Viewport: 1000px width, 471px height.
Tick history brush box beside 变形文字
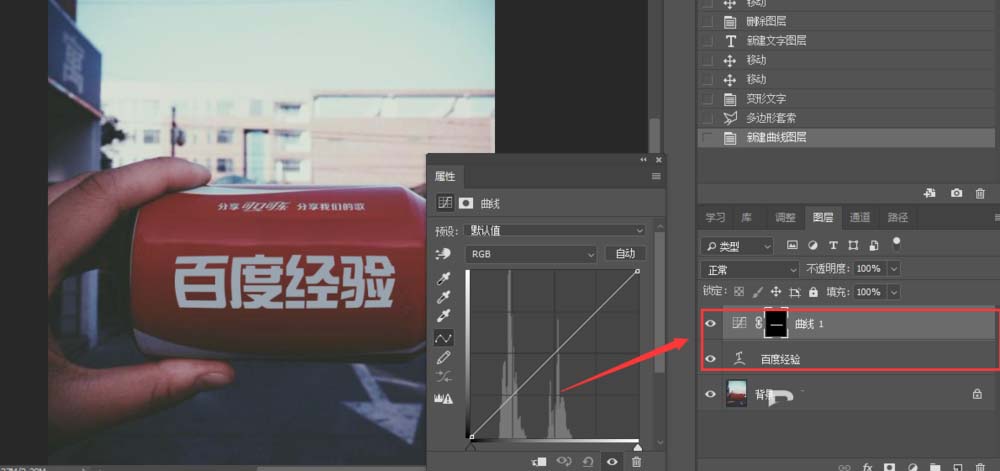(x=707, y=99)
